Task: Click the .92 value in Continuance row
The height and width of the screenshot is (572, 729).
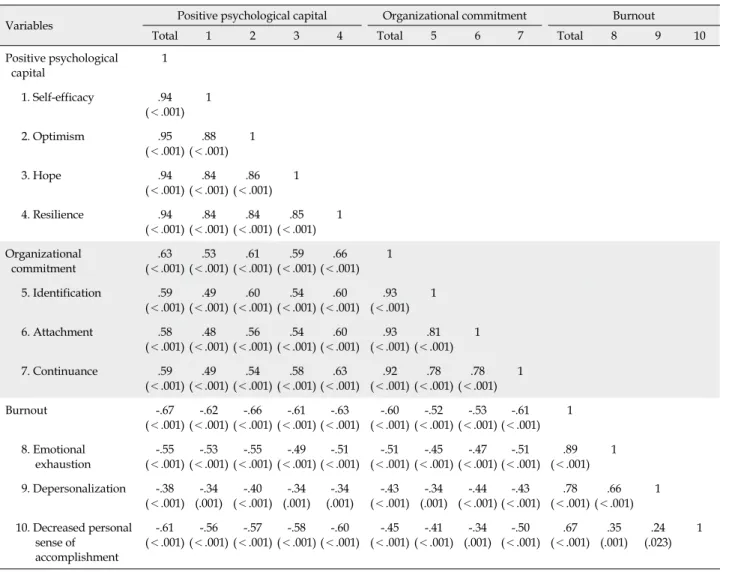Action: [x=390, y=371]
